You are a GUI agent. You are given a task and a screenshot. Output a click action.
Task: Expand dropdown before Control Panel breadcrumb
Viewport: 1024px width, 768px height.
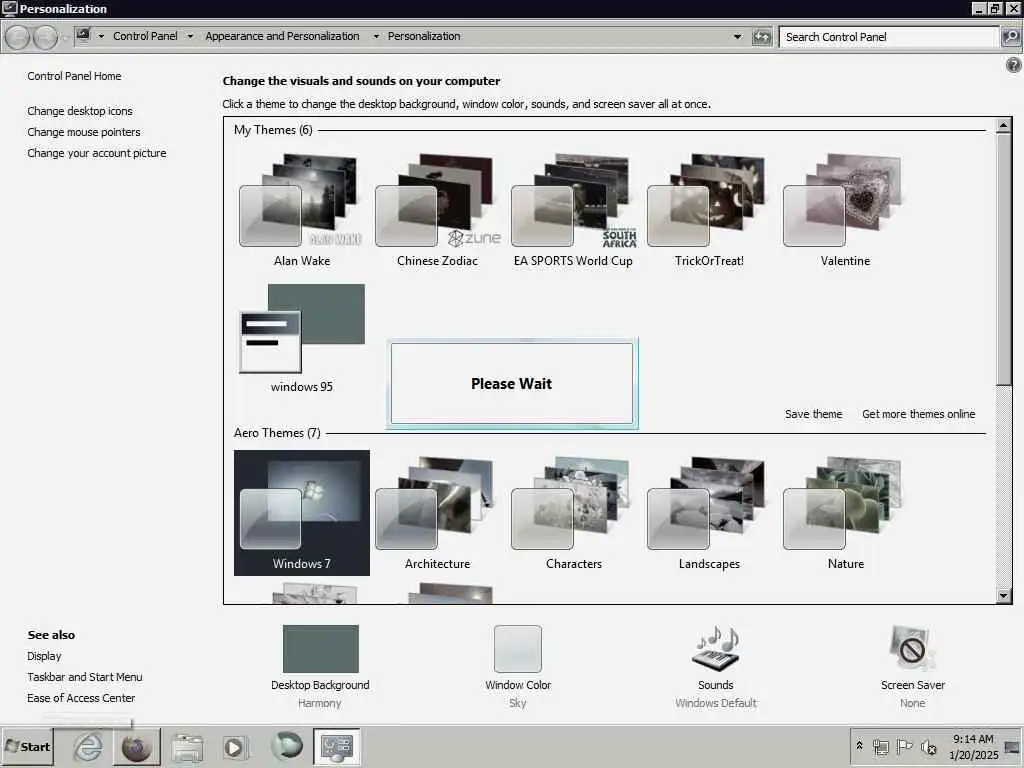[x=101, y=37]
